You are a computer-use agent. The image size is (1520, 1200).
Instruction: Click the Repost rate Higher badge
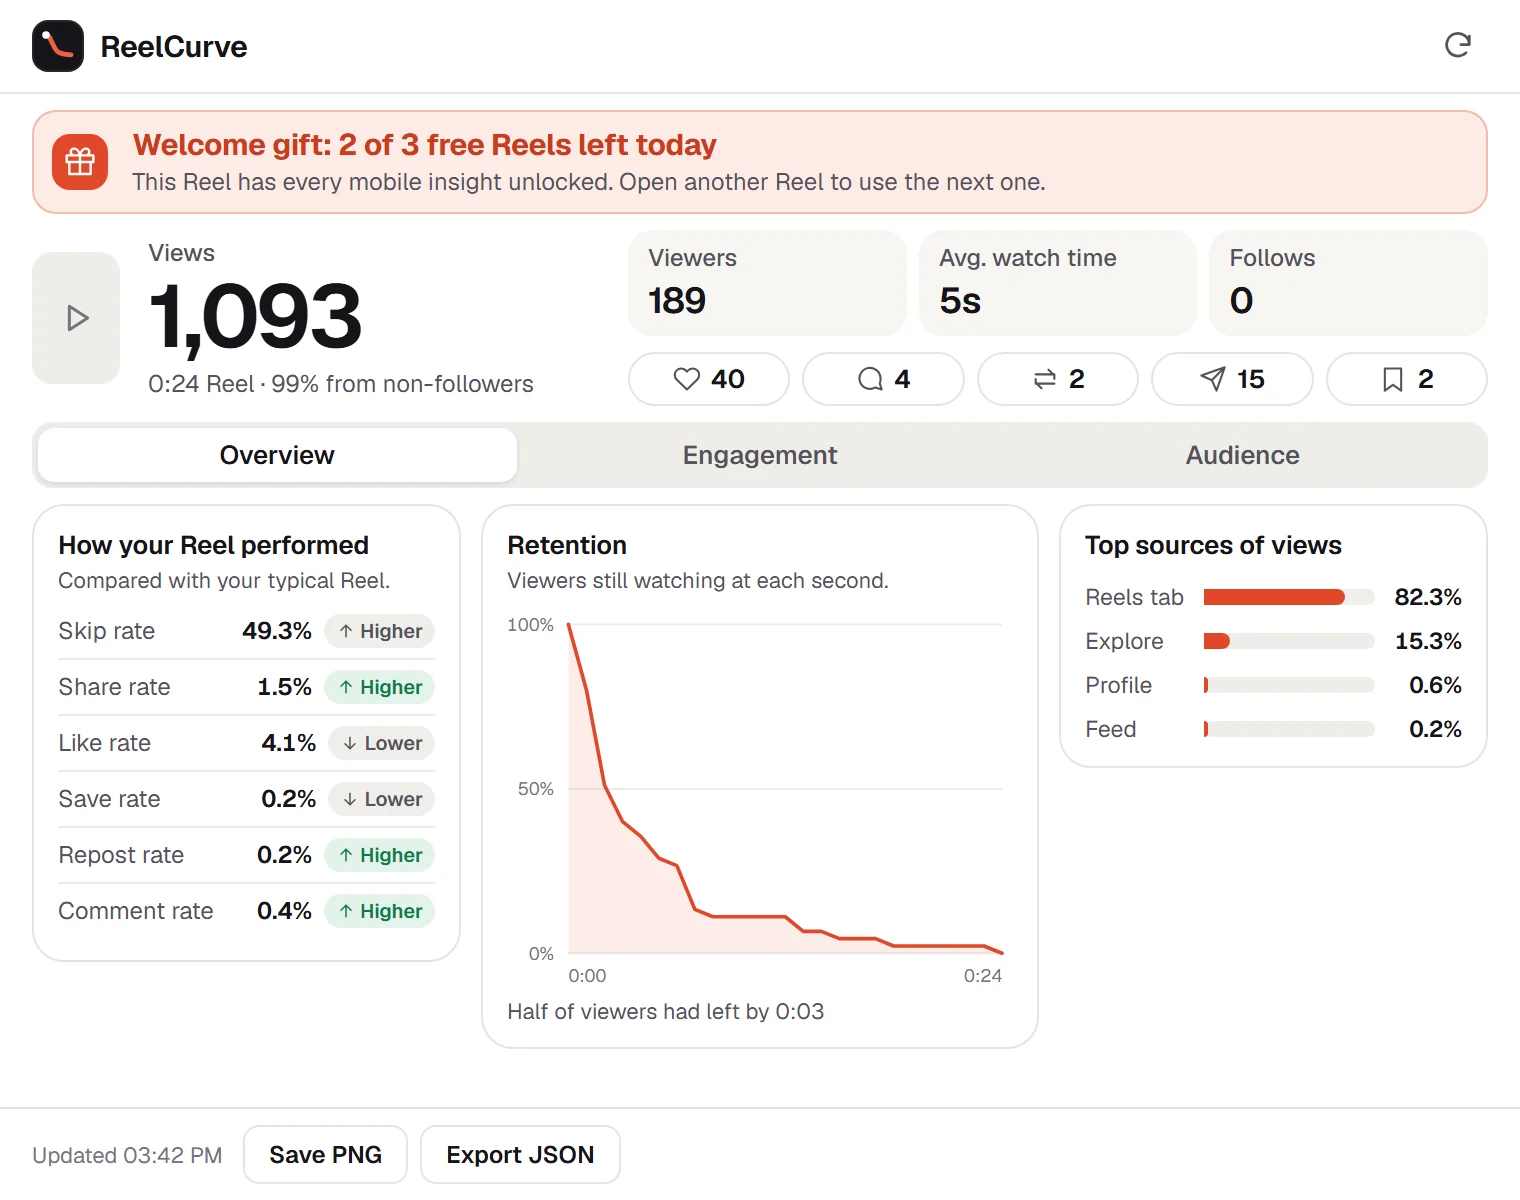click(x=380, y=855)
